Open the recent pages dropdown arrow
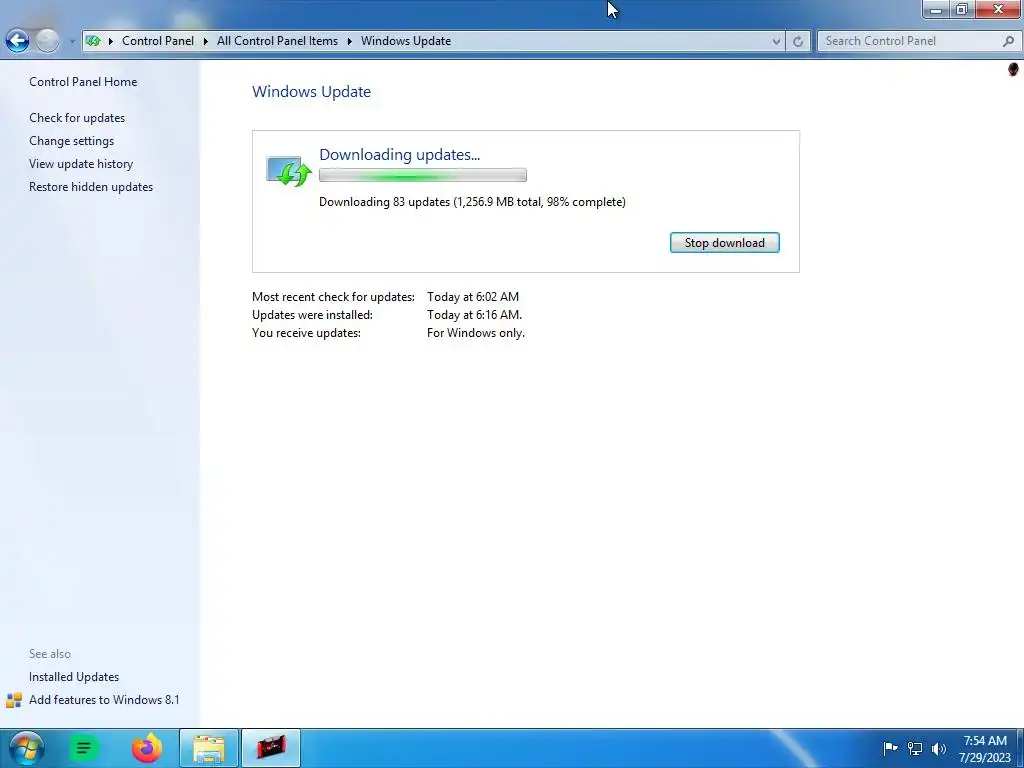 (72, 41)
